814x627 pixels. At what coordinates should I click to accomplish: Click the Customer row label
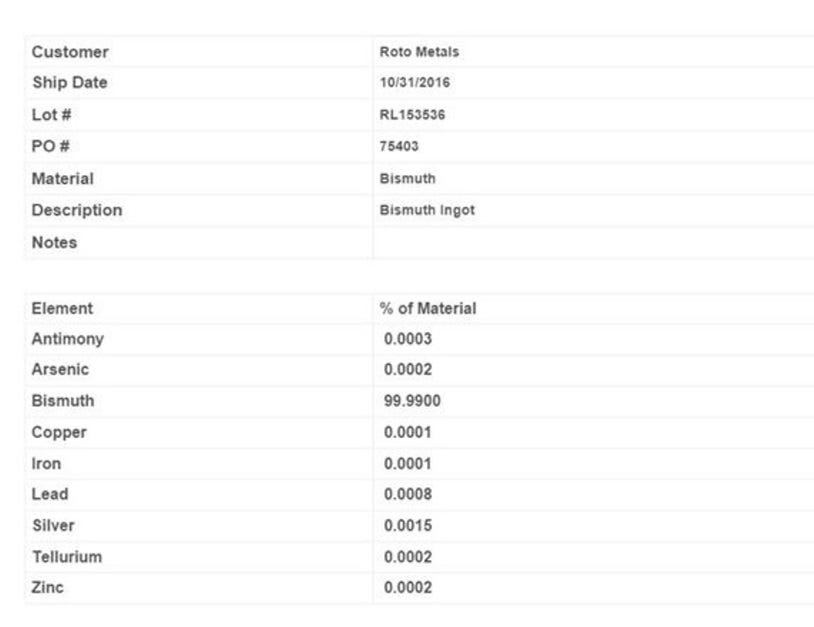[x=70, y=52]
